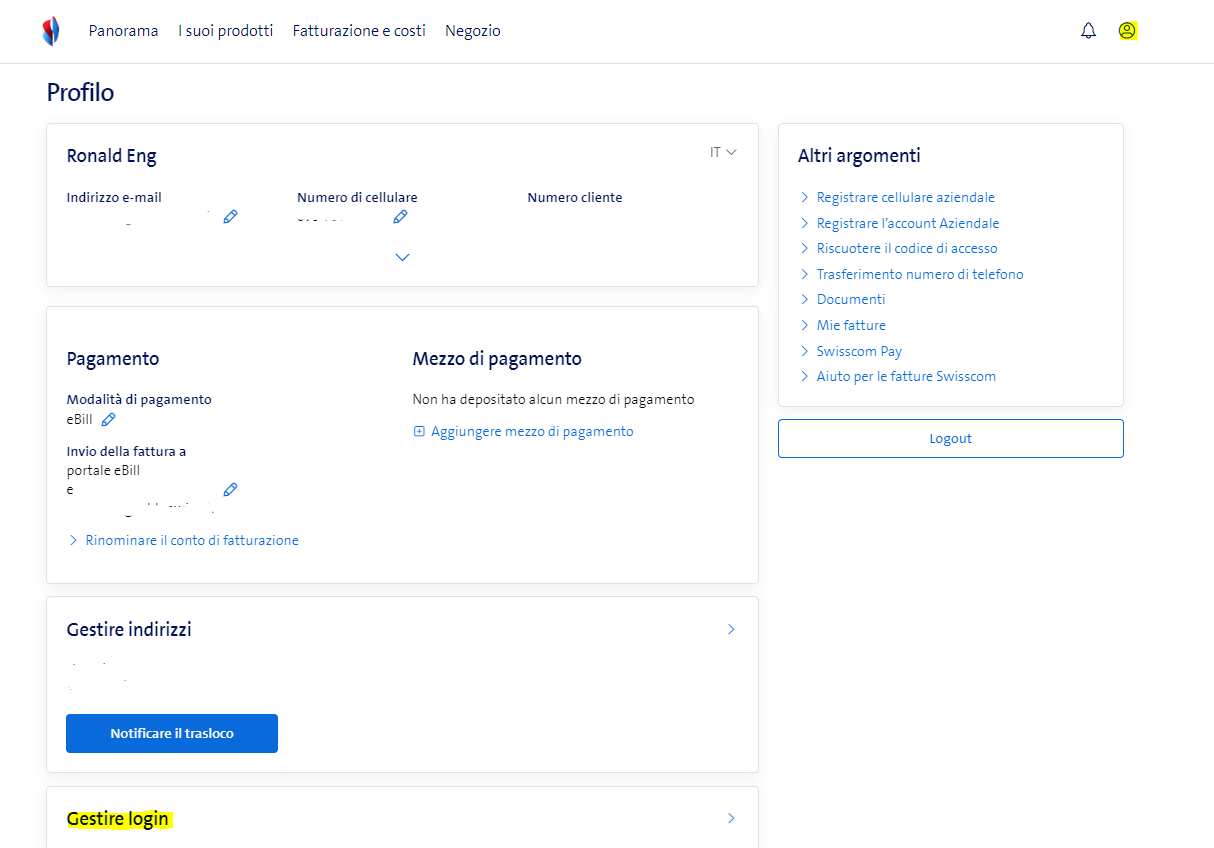This screenshot has height=848, width=1214.
Task: Edit the e-mail address pencil icon
Action: (230, 216)
